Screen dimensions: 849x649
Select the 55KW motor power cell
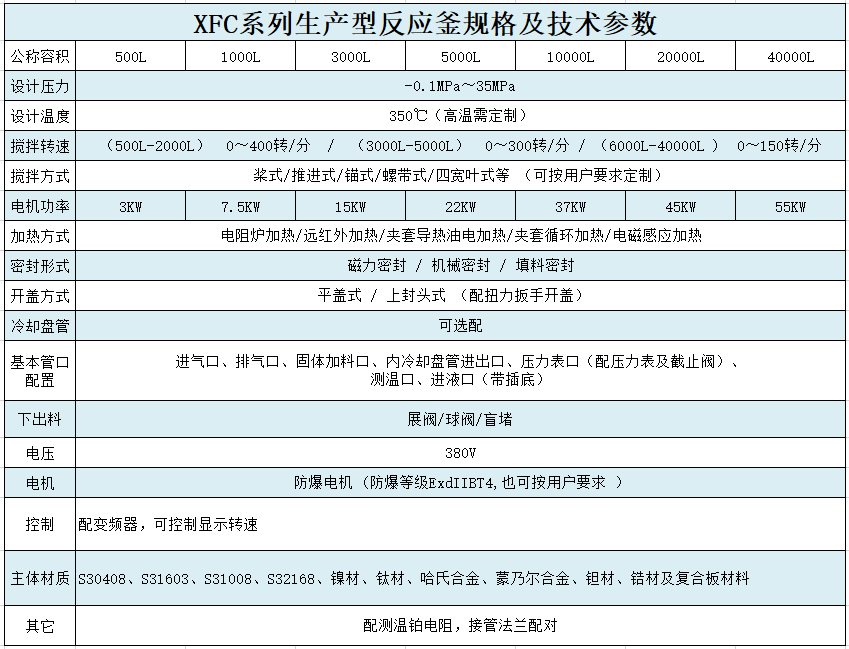(x=790, y=207)
